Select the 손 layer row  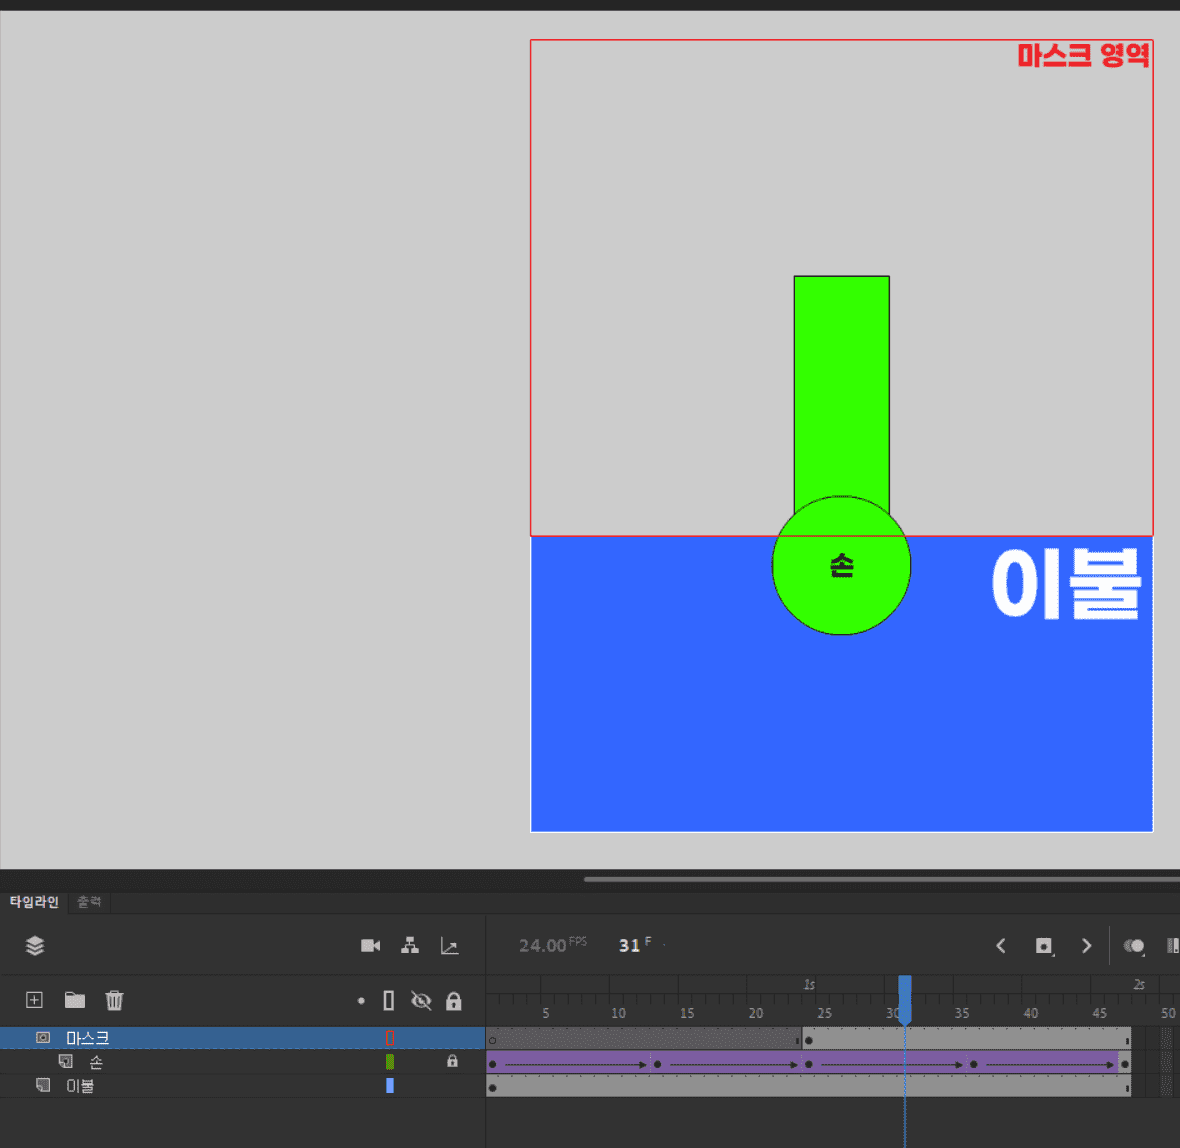tap(242, 1061)
